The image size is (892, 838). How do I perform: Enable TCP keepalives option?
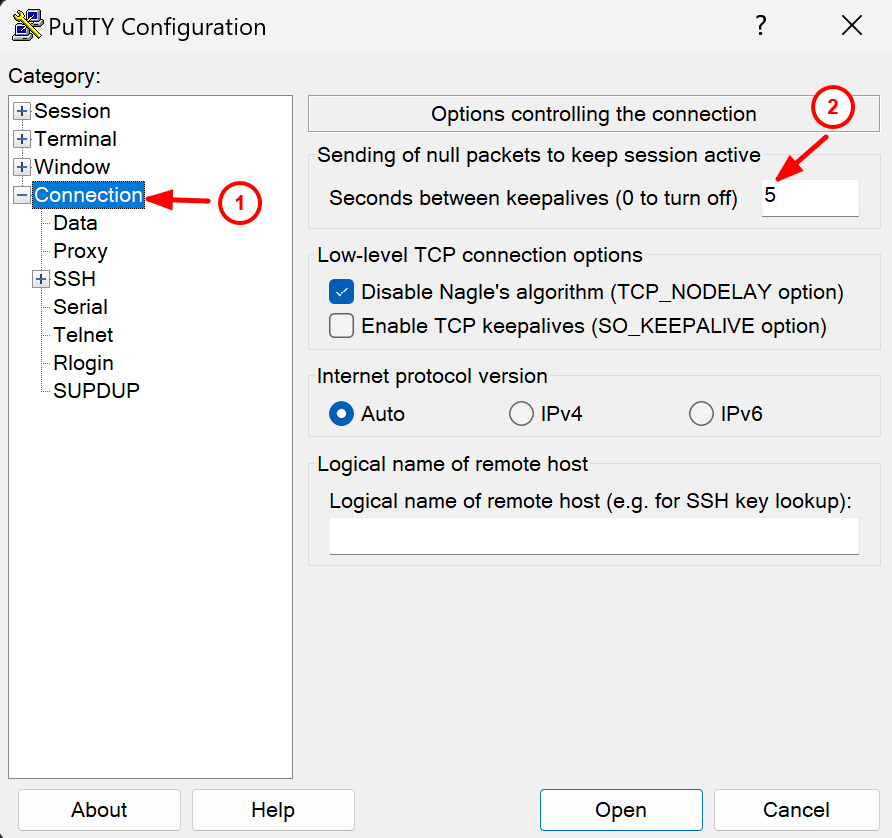[x=340, y=325]
